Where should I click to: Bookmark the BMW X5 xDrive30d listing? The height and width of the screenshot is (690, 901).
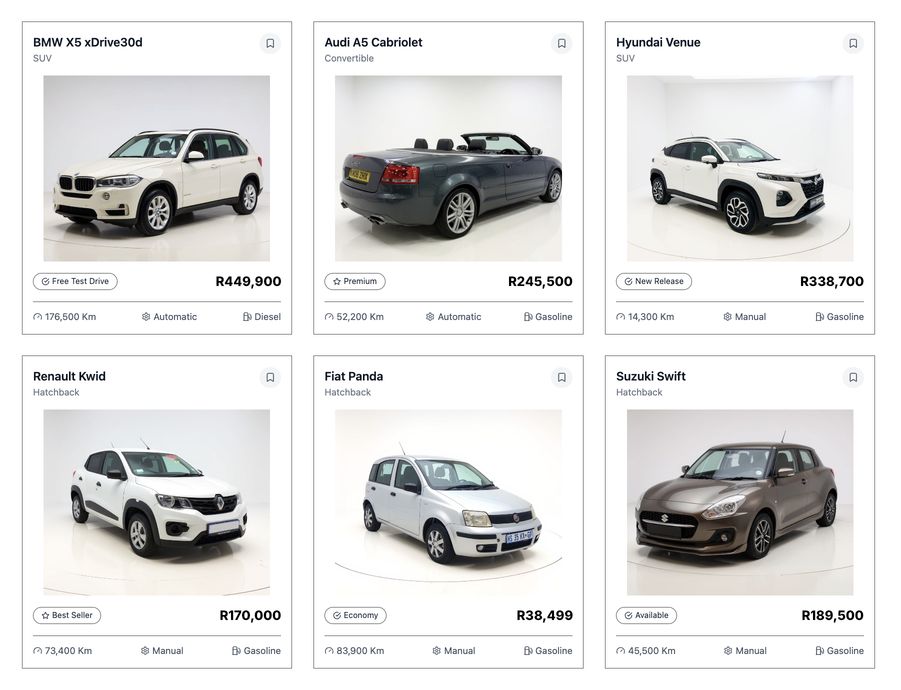[x=270, y=43]
